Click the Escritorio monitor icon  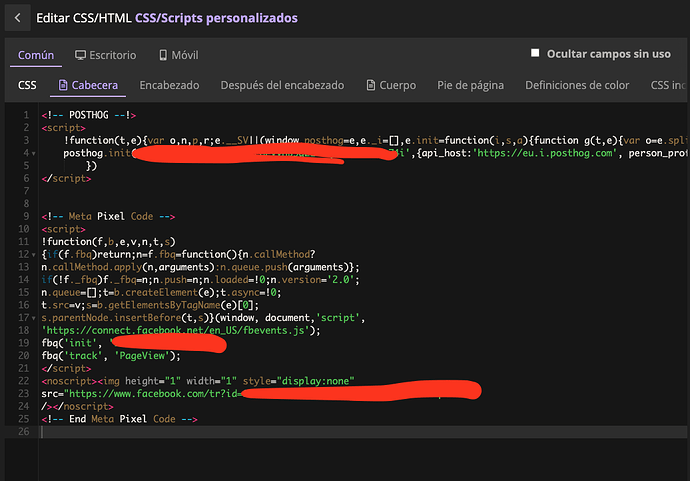point(80,55)
